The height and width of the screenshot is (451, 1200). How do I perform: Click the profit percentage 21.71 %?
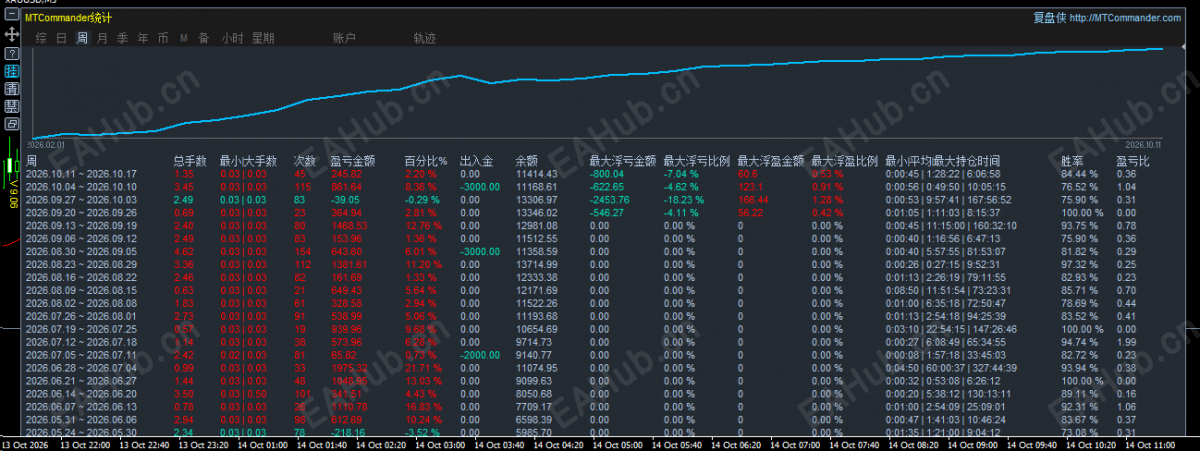point(425,367)
